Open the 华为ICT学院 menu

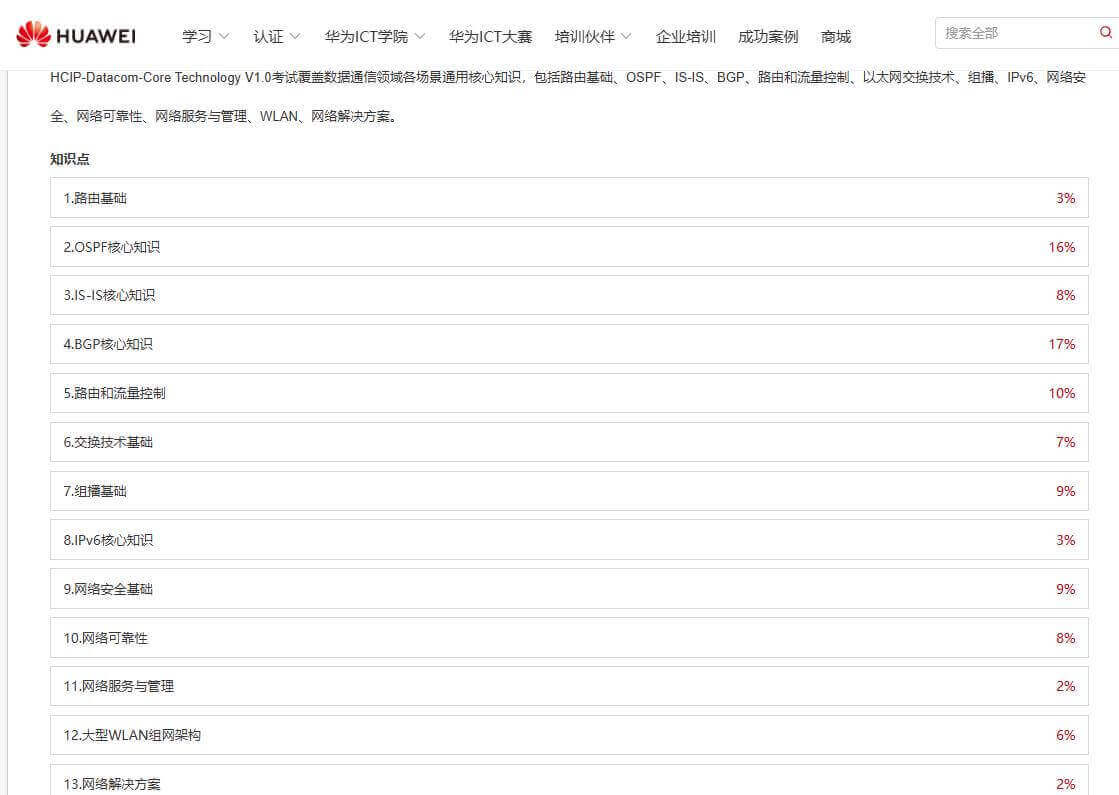(x=366, y=36)
